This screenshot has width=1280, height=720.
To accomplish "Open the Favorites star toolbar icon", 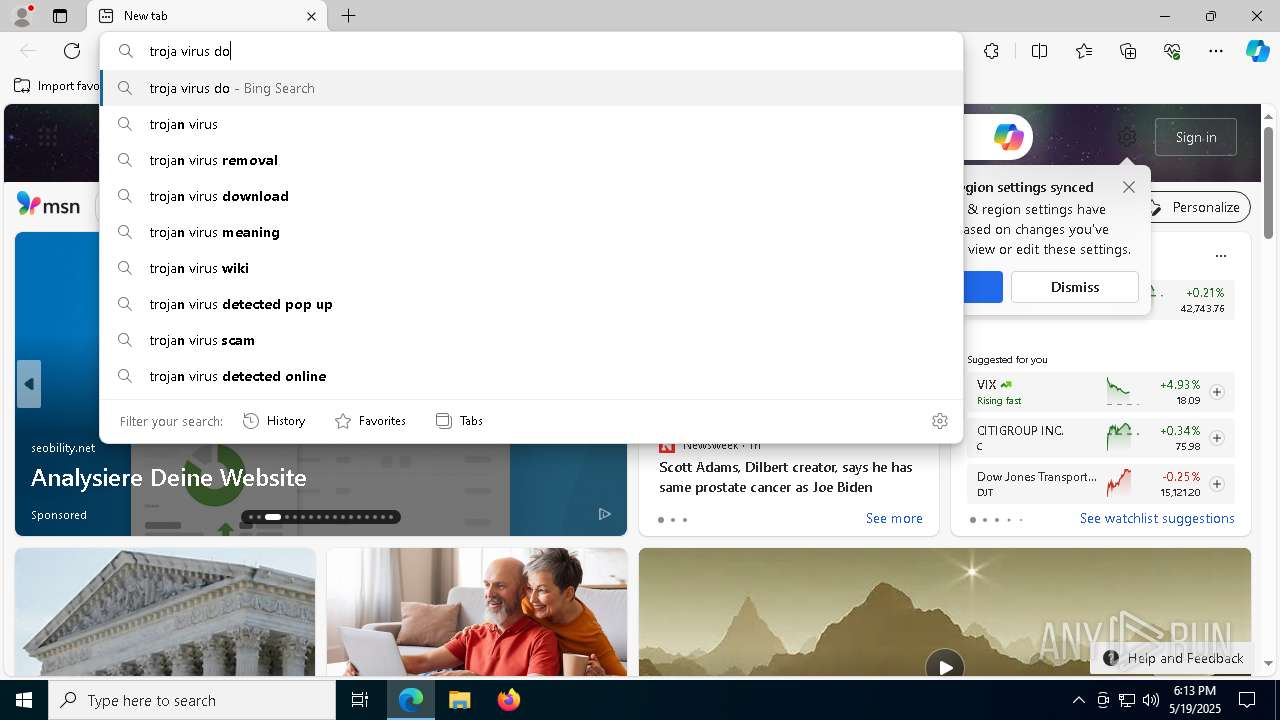I will pos(1084,51).
